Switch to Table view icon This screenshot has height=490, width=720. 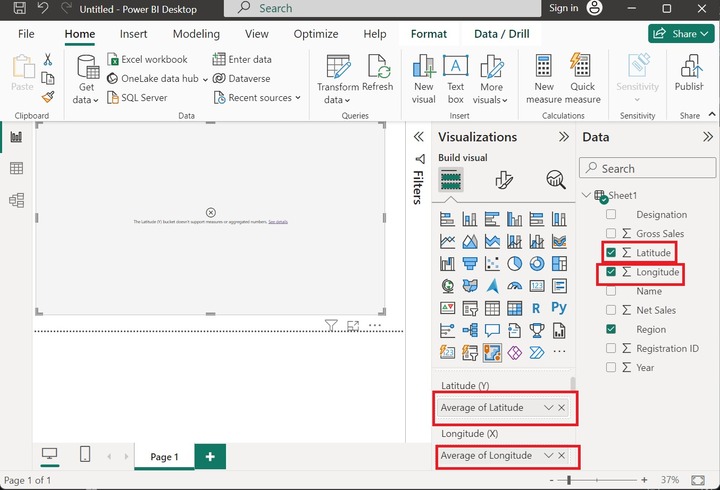(16, 168)
